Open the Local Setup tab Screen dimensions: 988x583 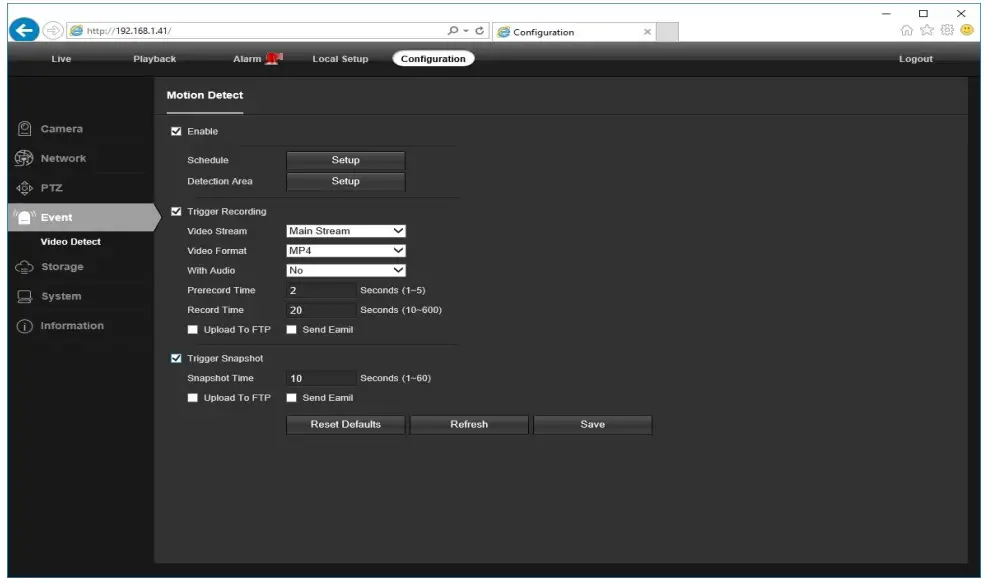point(340,59)
